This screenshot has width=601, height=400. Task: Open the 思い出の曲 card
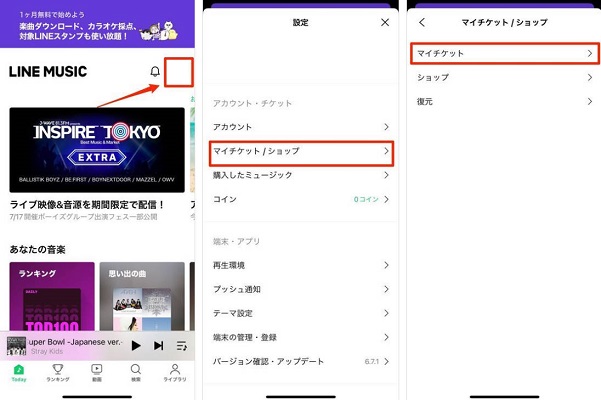tap(142, 297)
